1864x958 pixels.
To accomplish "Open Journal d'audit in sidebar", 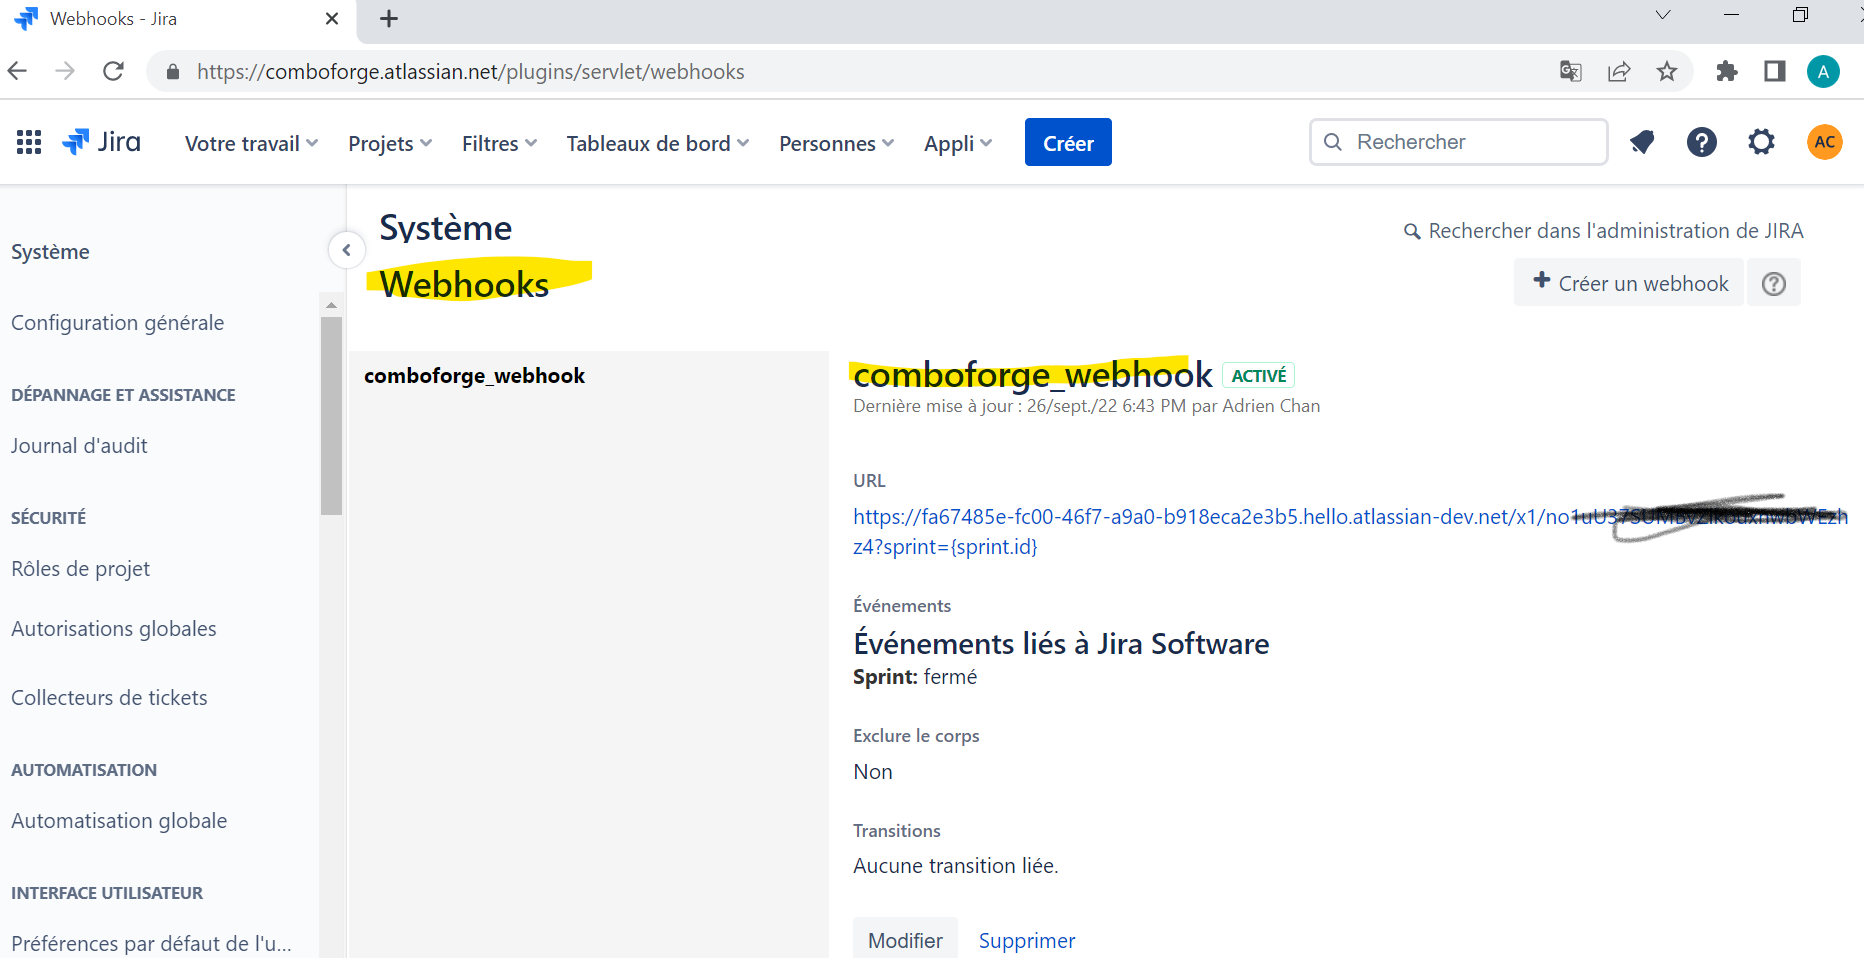I will (79, 446).
